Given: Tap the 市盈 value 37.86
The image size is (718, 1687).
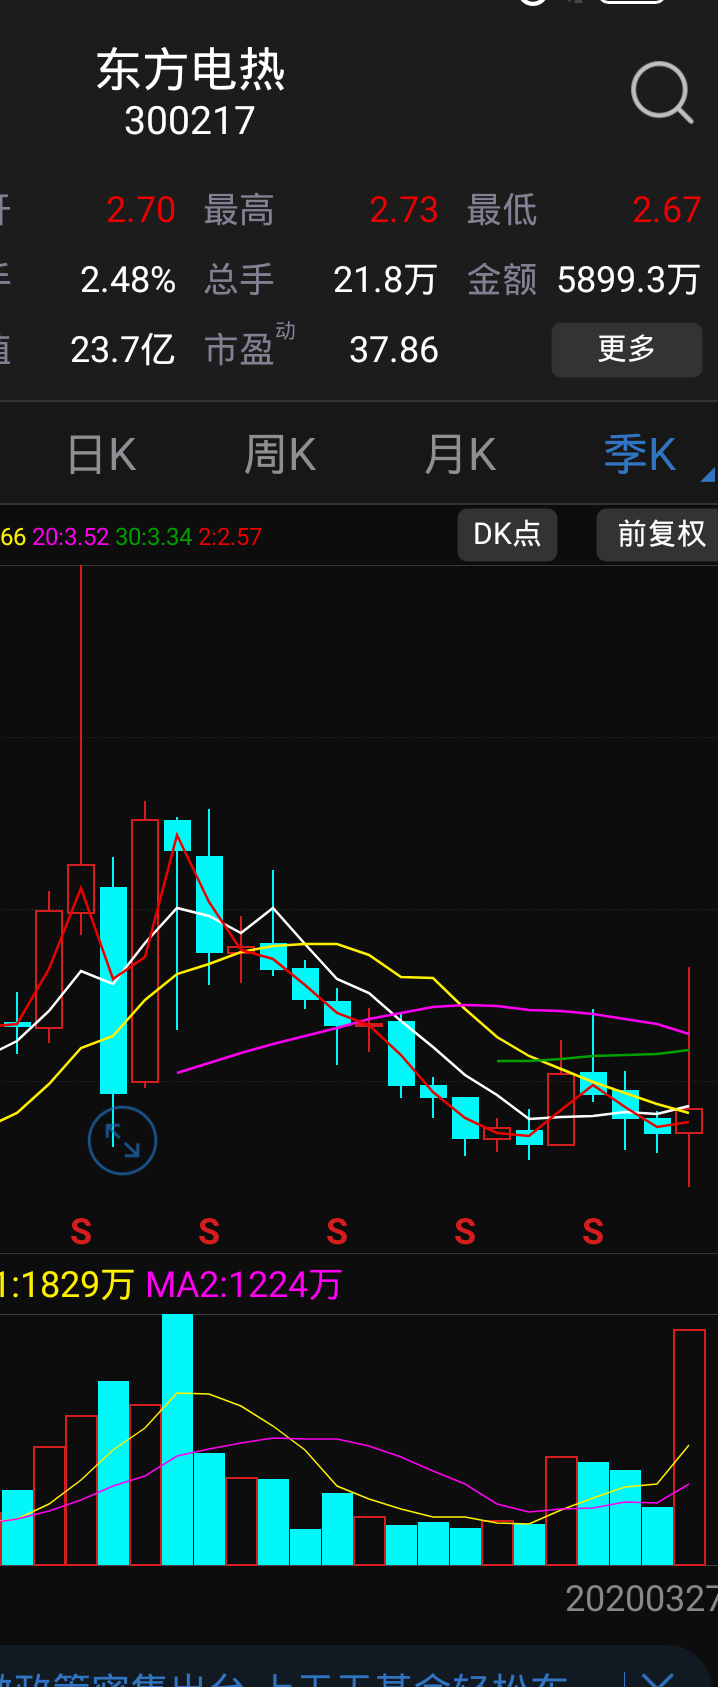Looking at the screenshot, I should [x=394, y=350].
